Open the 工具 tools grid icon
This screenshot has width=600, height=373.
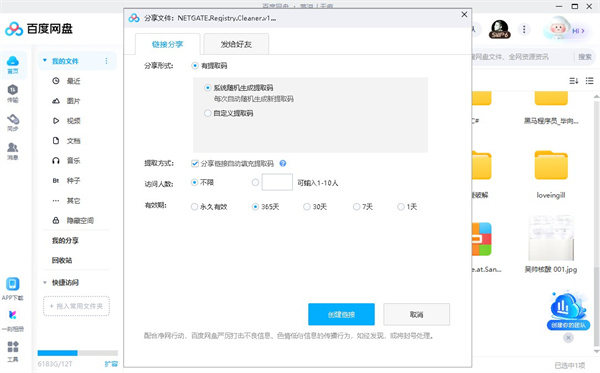pos(13,351)
